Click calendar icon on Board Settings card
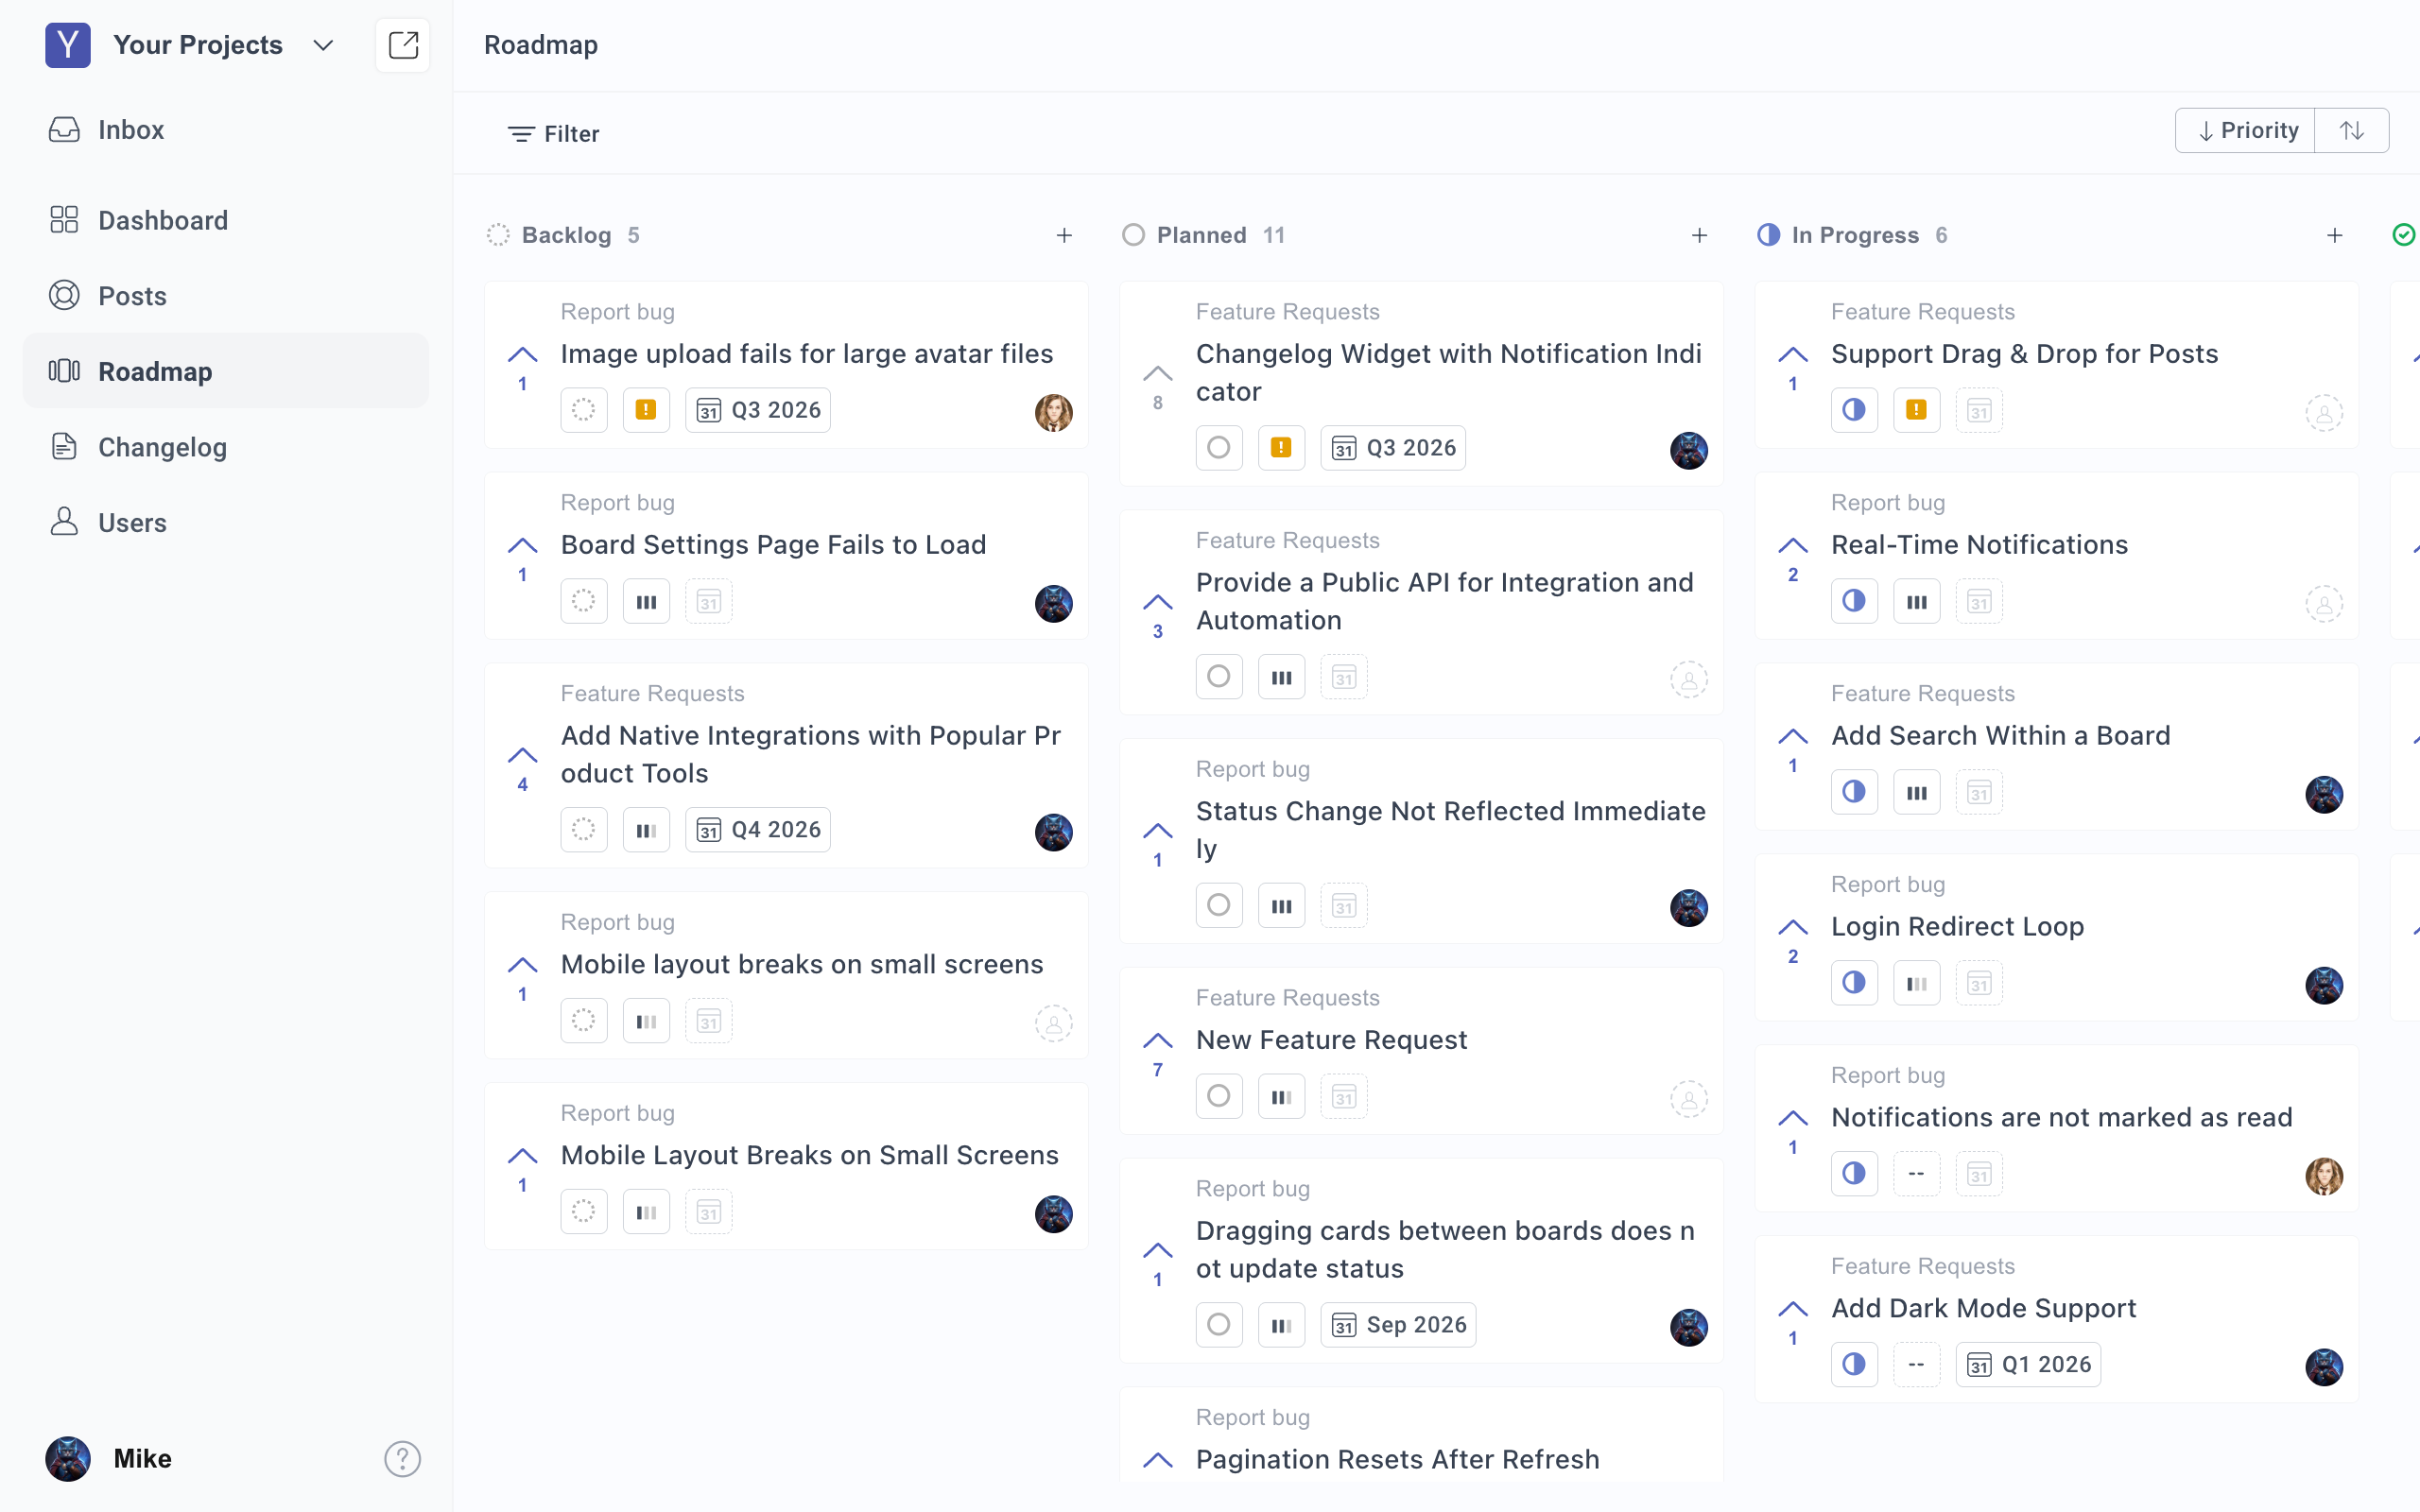 coord(708,602)
